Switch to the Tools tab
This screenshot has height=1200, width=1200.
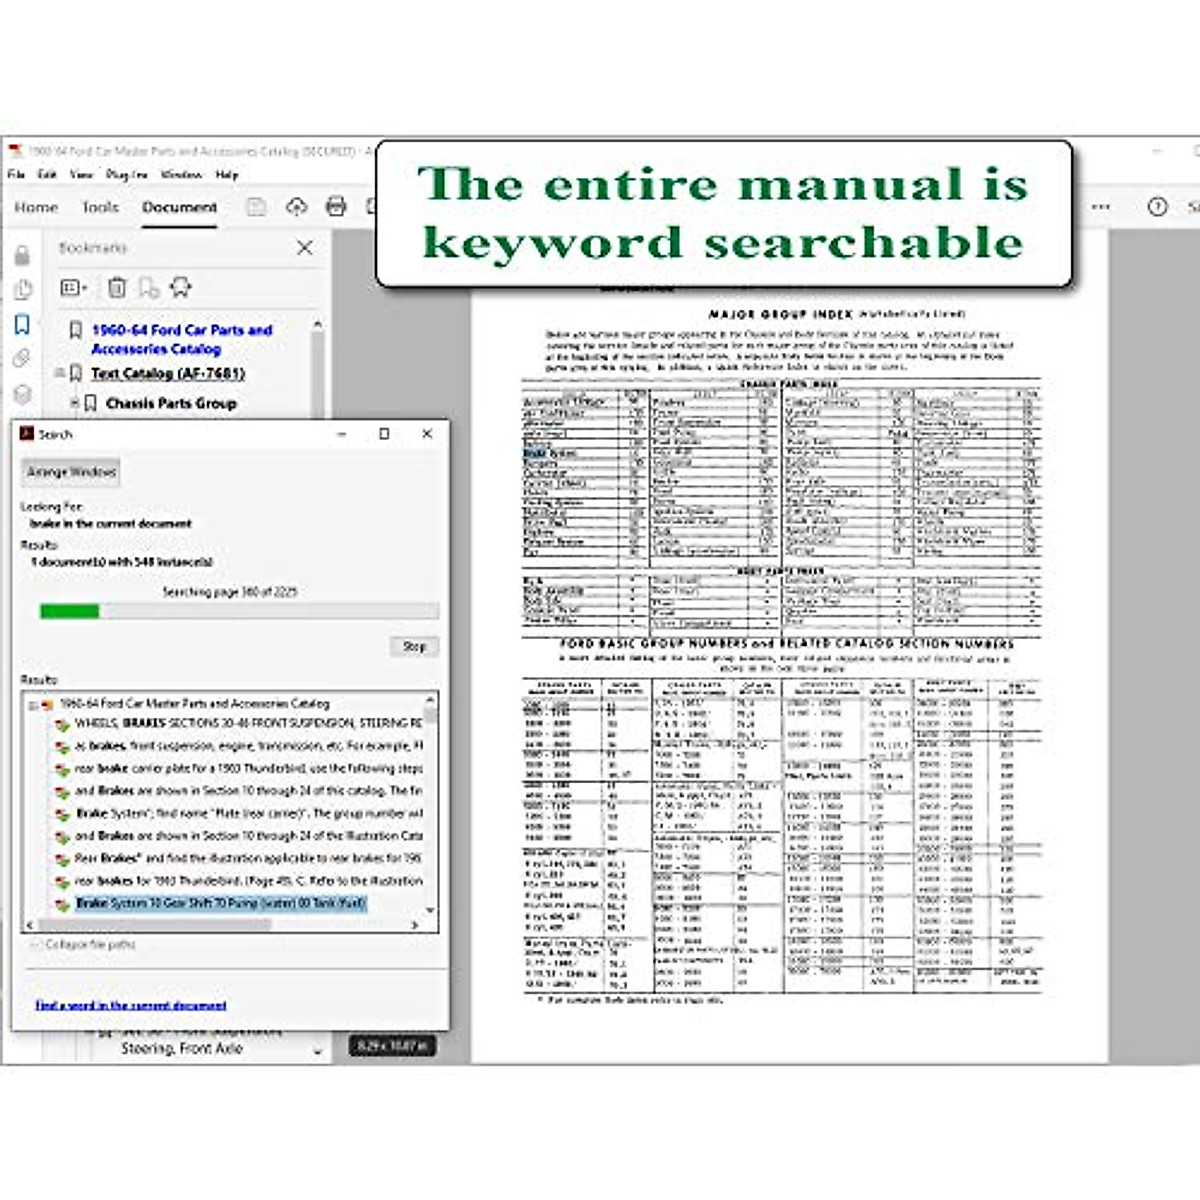pos(100,207)
